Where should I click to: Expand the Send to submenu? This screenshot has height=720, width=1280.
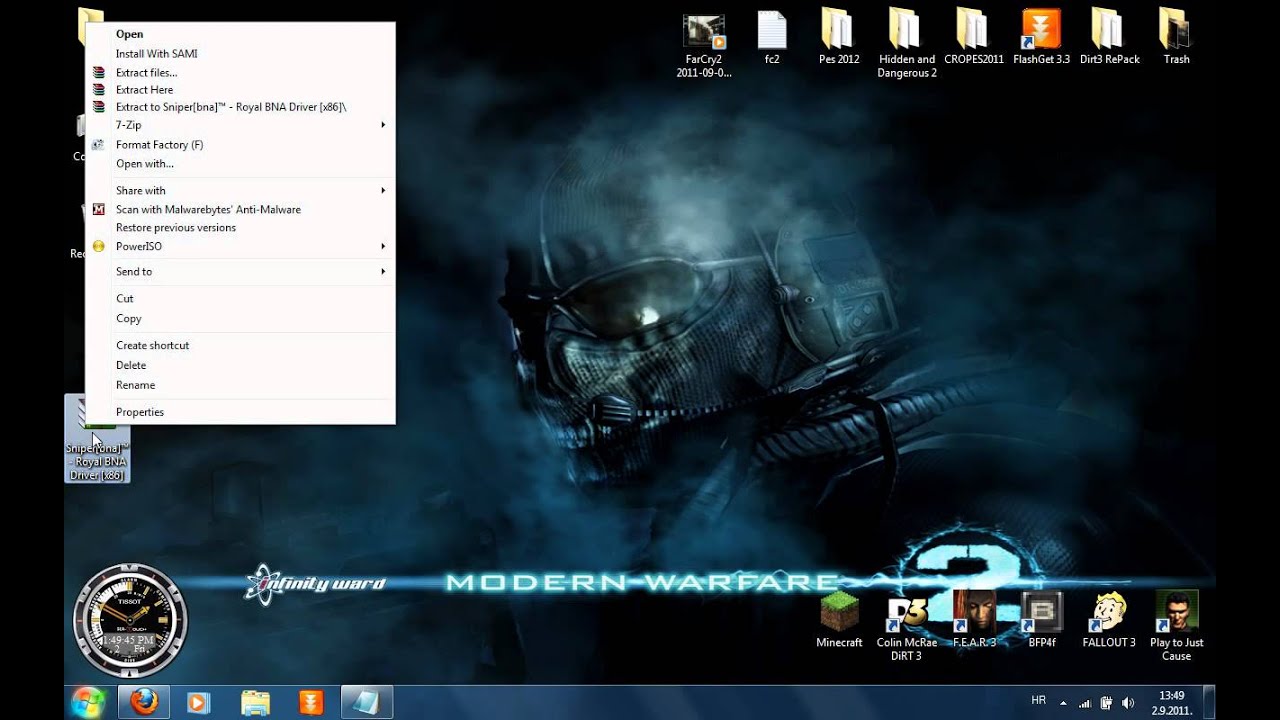[x=240, y=271]
